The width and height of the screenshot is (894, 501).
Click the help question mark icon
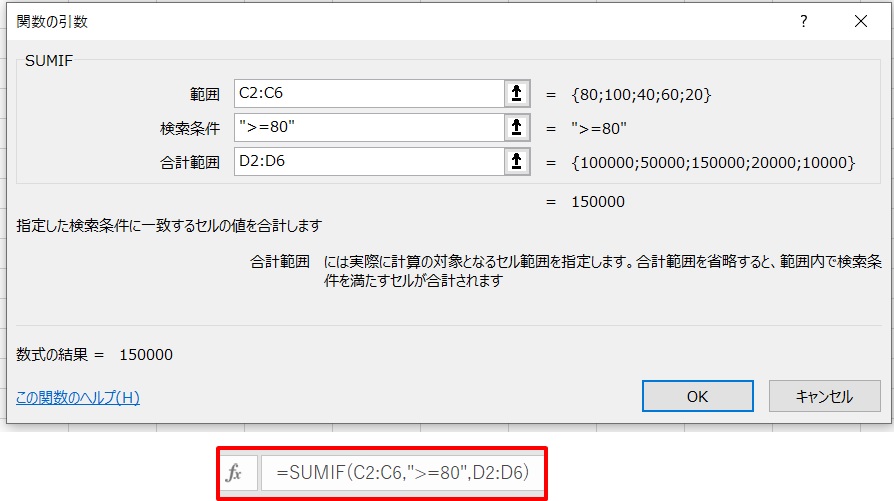804,22
